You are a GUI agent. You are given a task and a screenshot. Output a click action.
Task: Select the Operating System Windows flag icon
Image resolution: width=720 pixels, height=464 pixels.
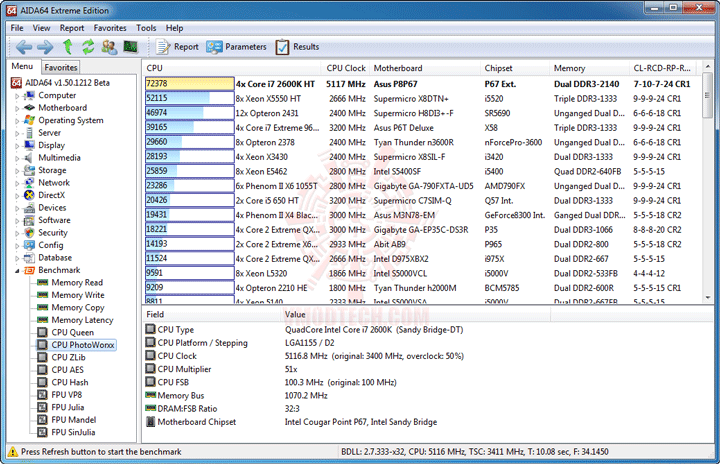(x=29, y=120)
